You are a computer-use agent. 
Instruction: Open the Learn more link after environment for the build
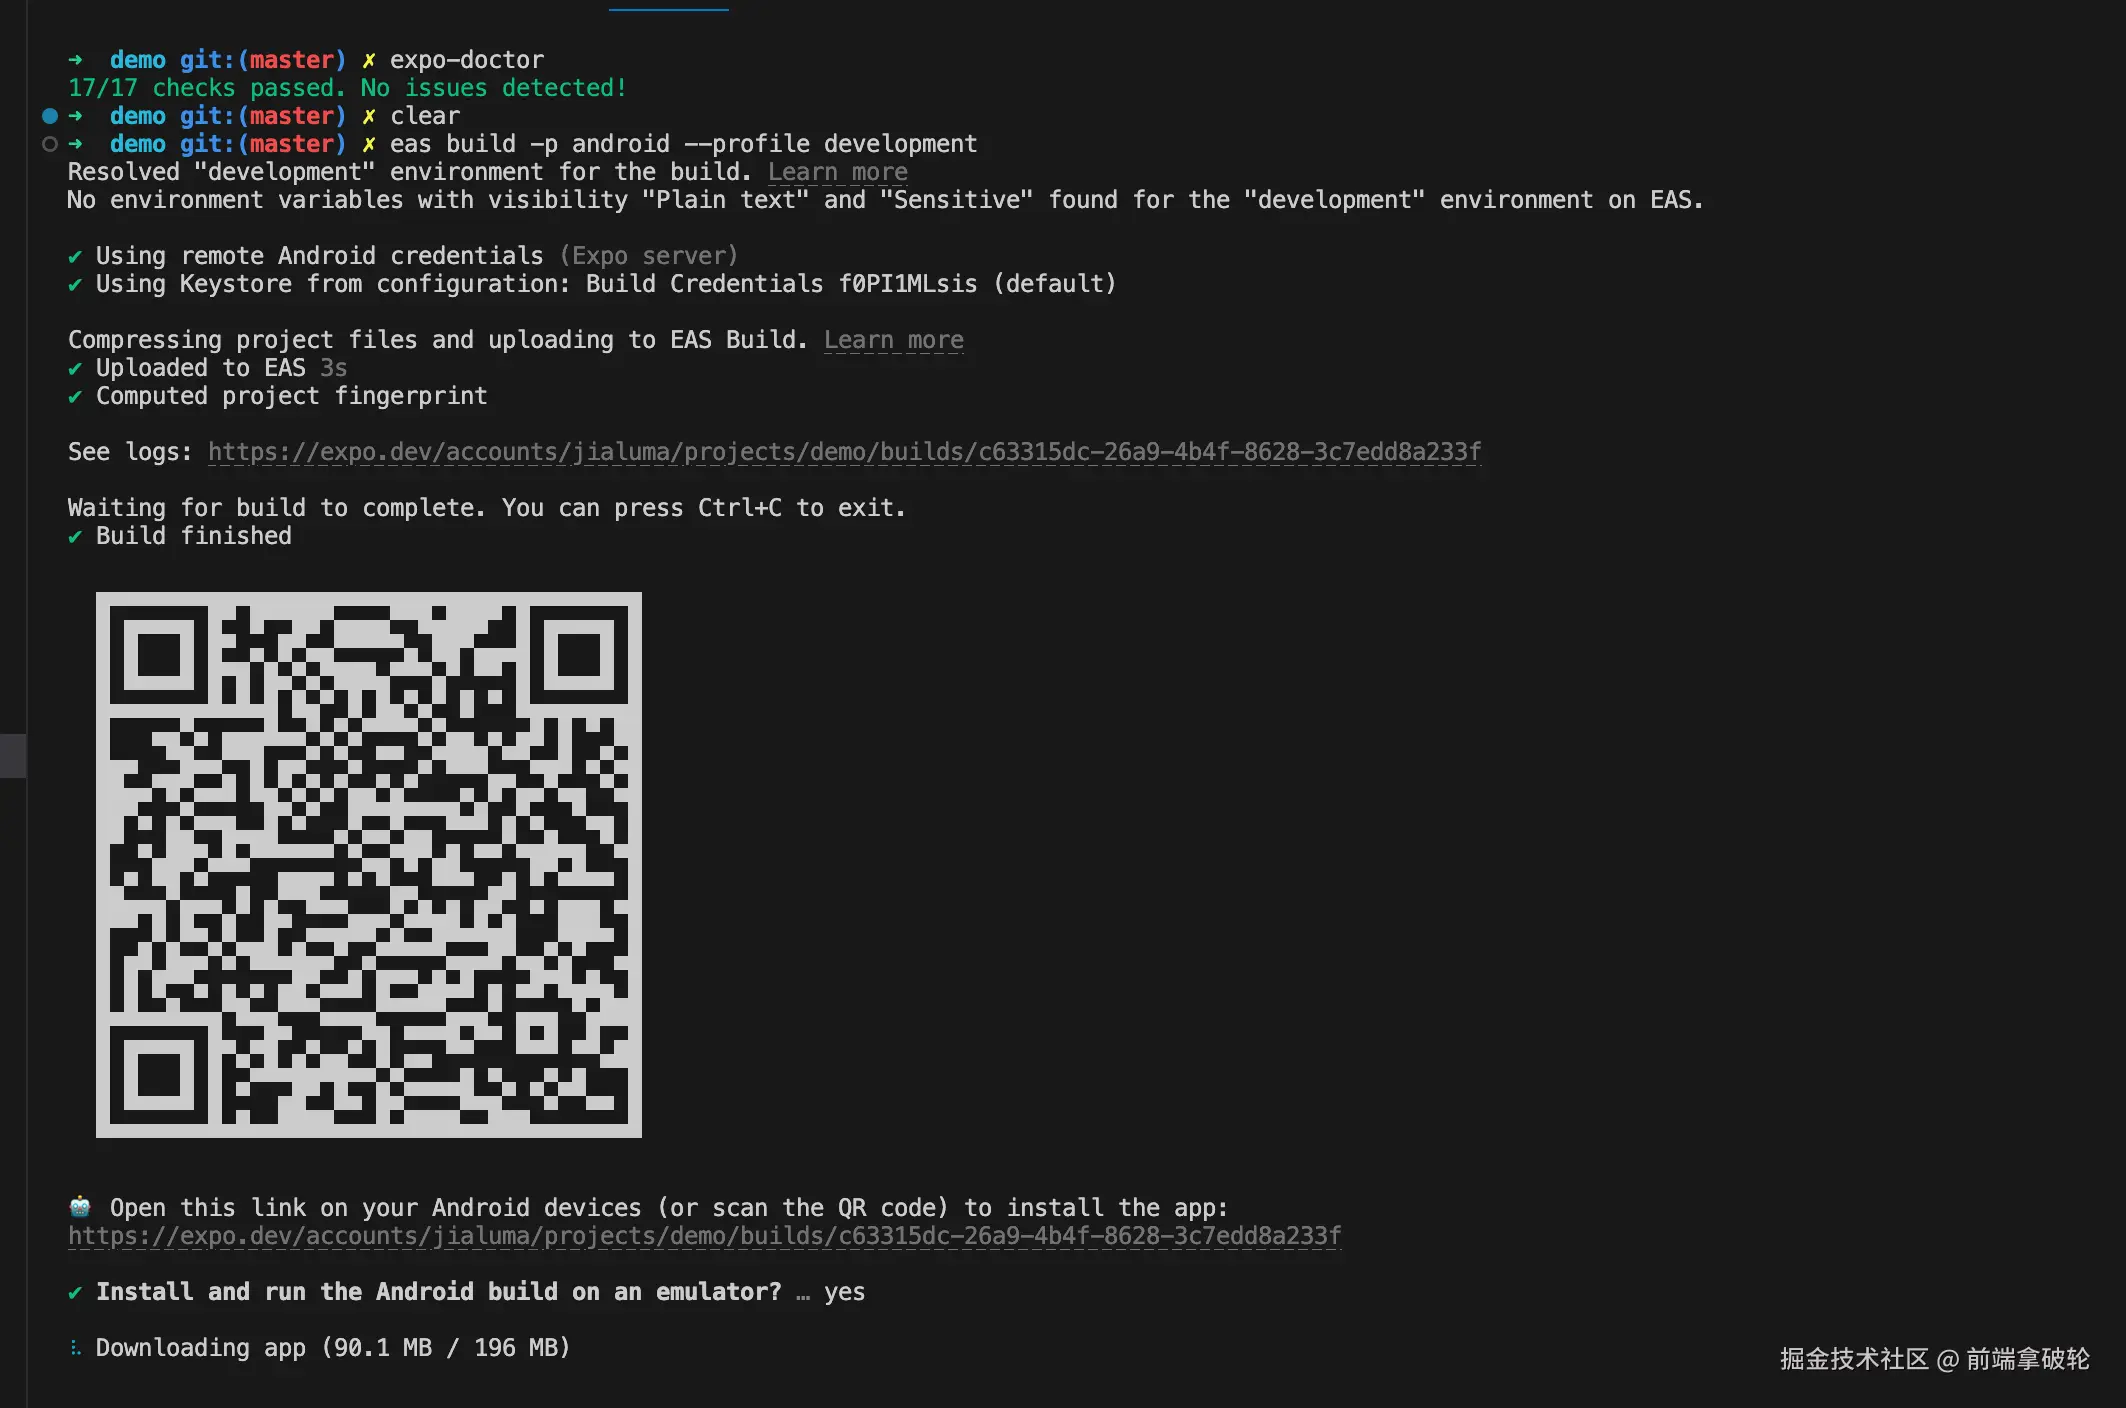pyautogui.click(x=838, y=172)
